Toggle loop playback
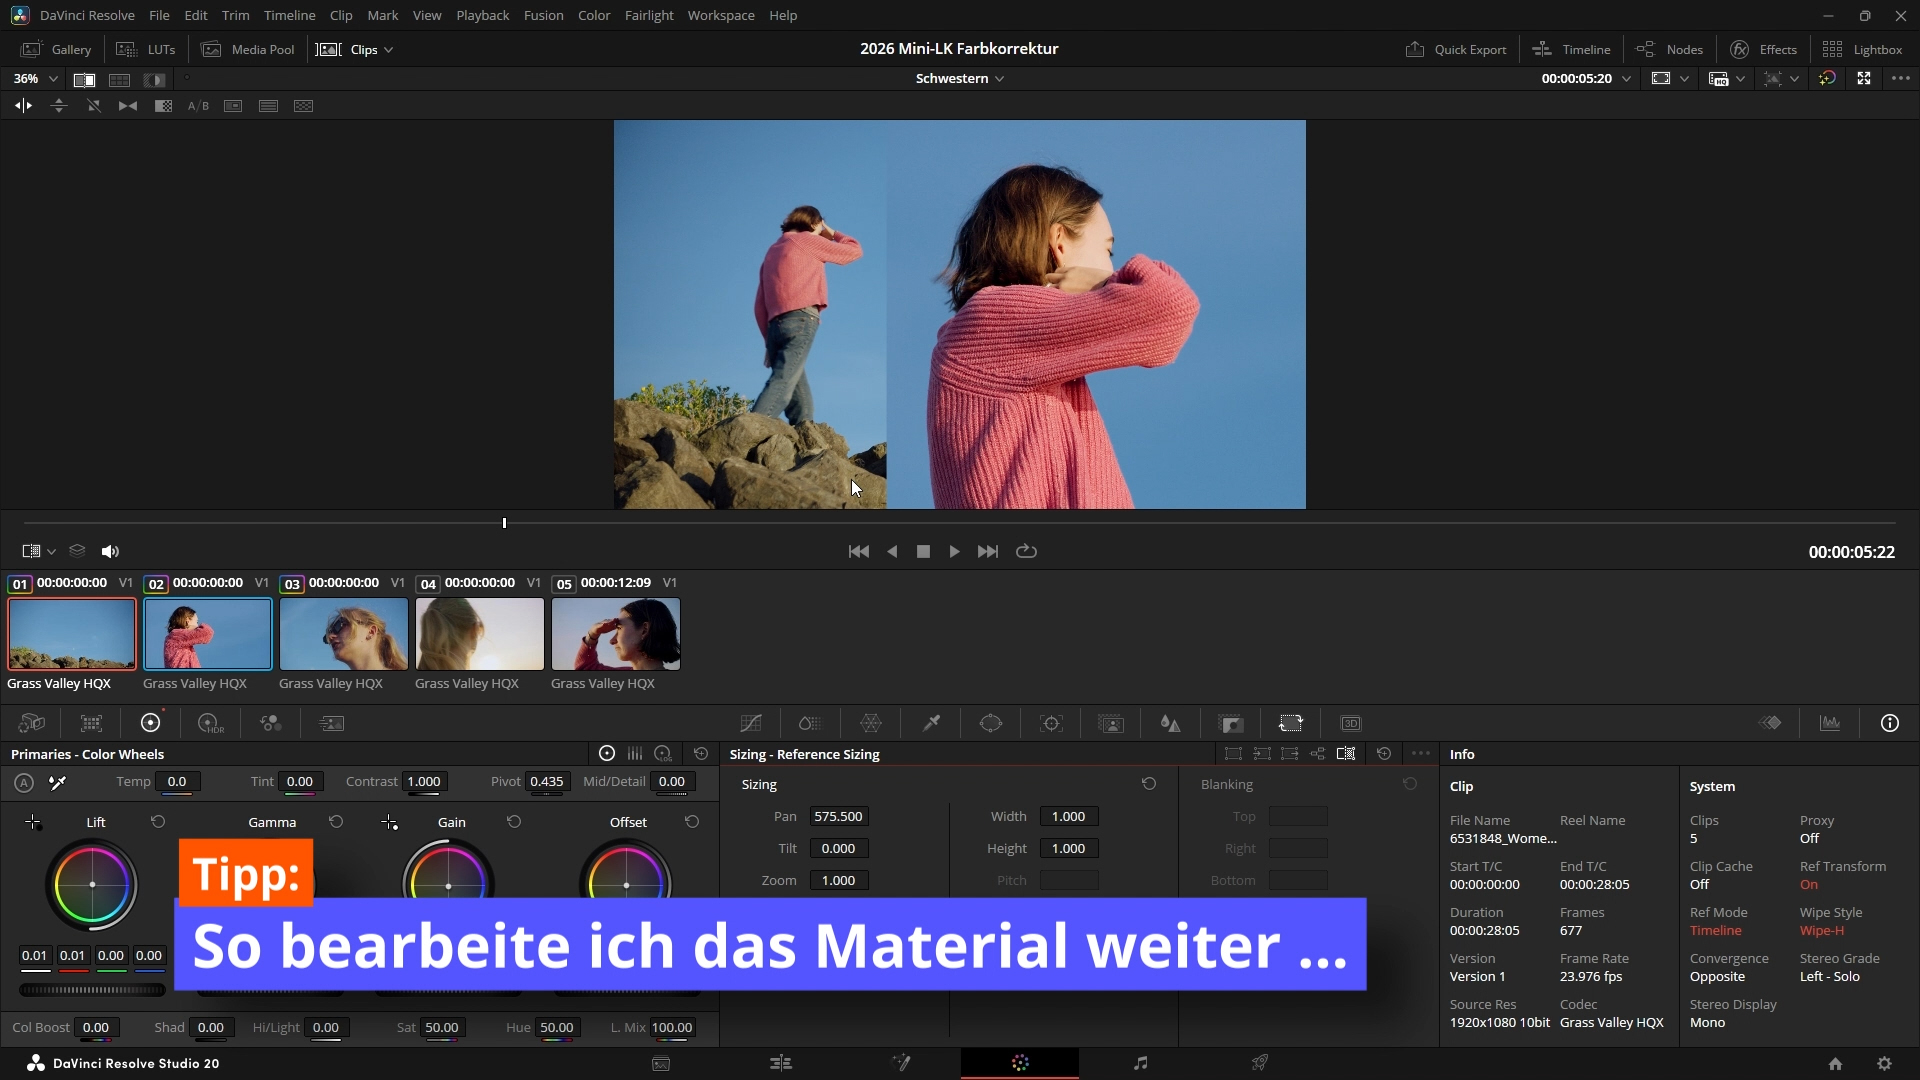1920x1080 pixels. click(1026, 551)
